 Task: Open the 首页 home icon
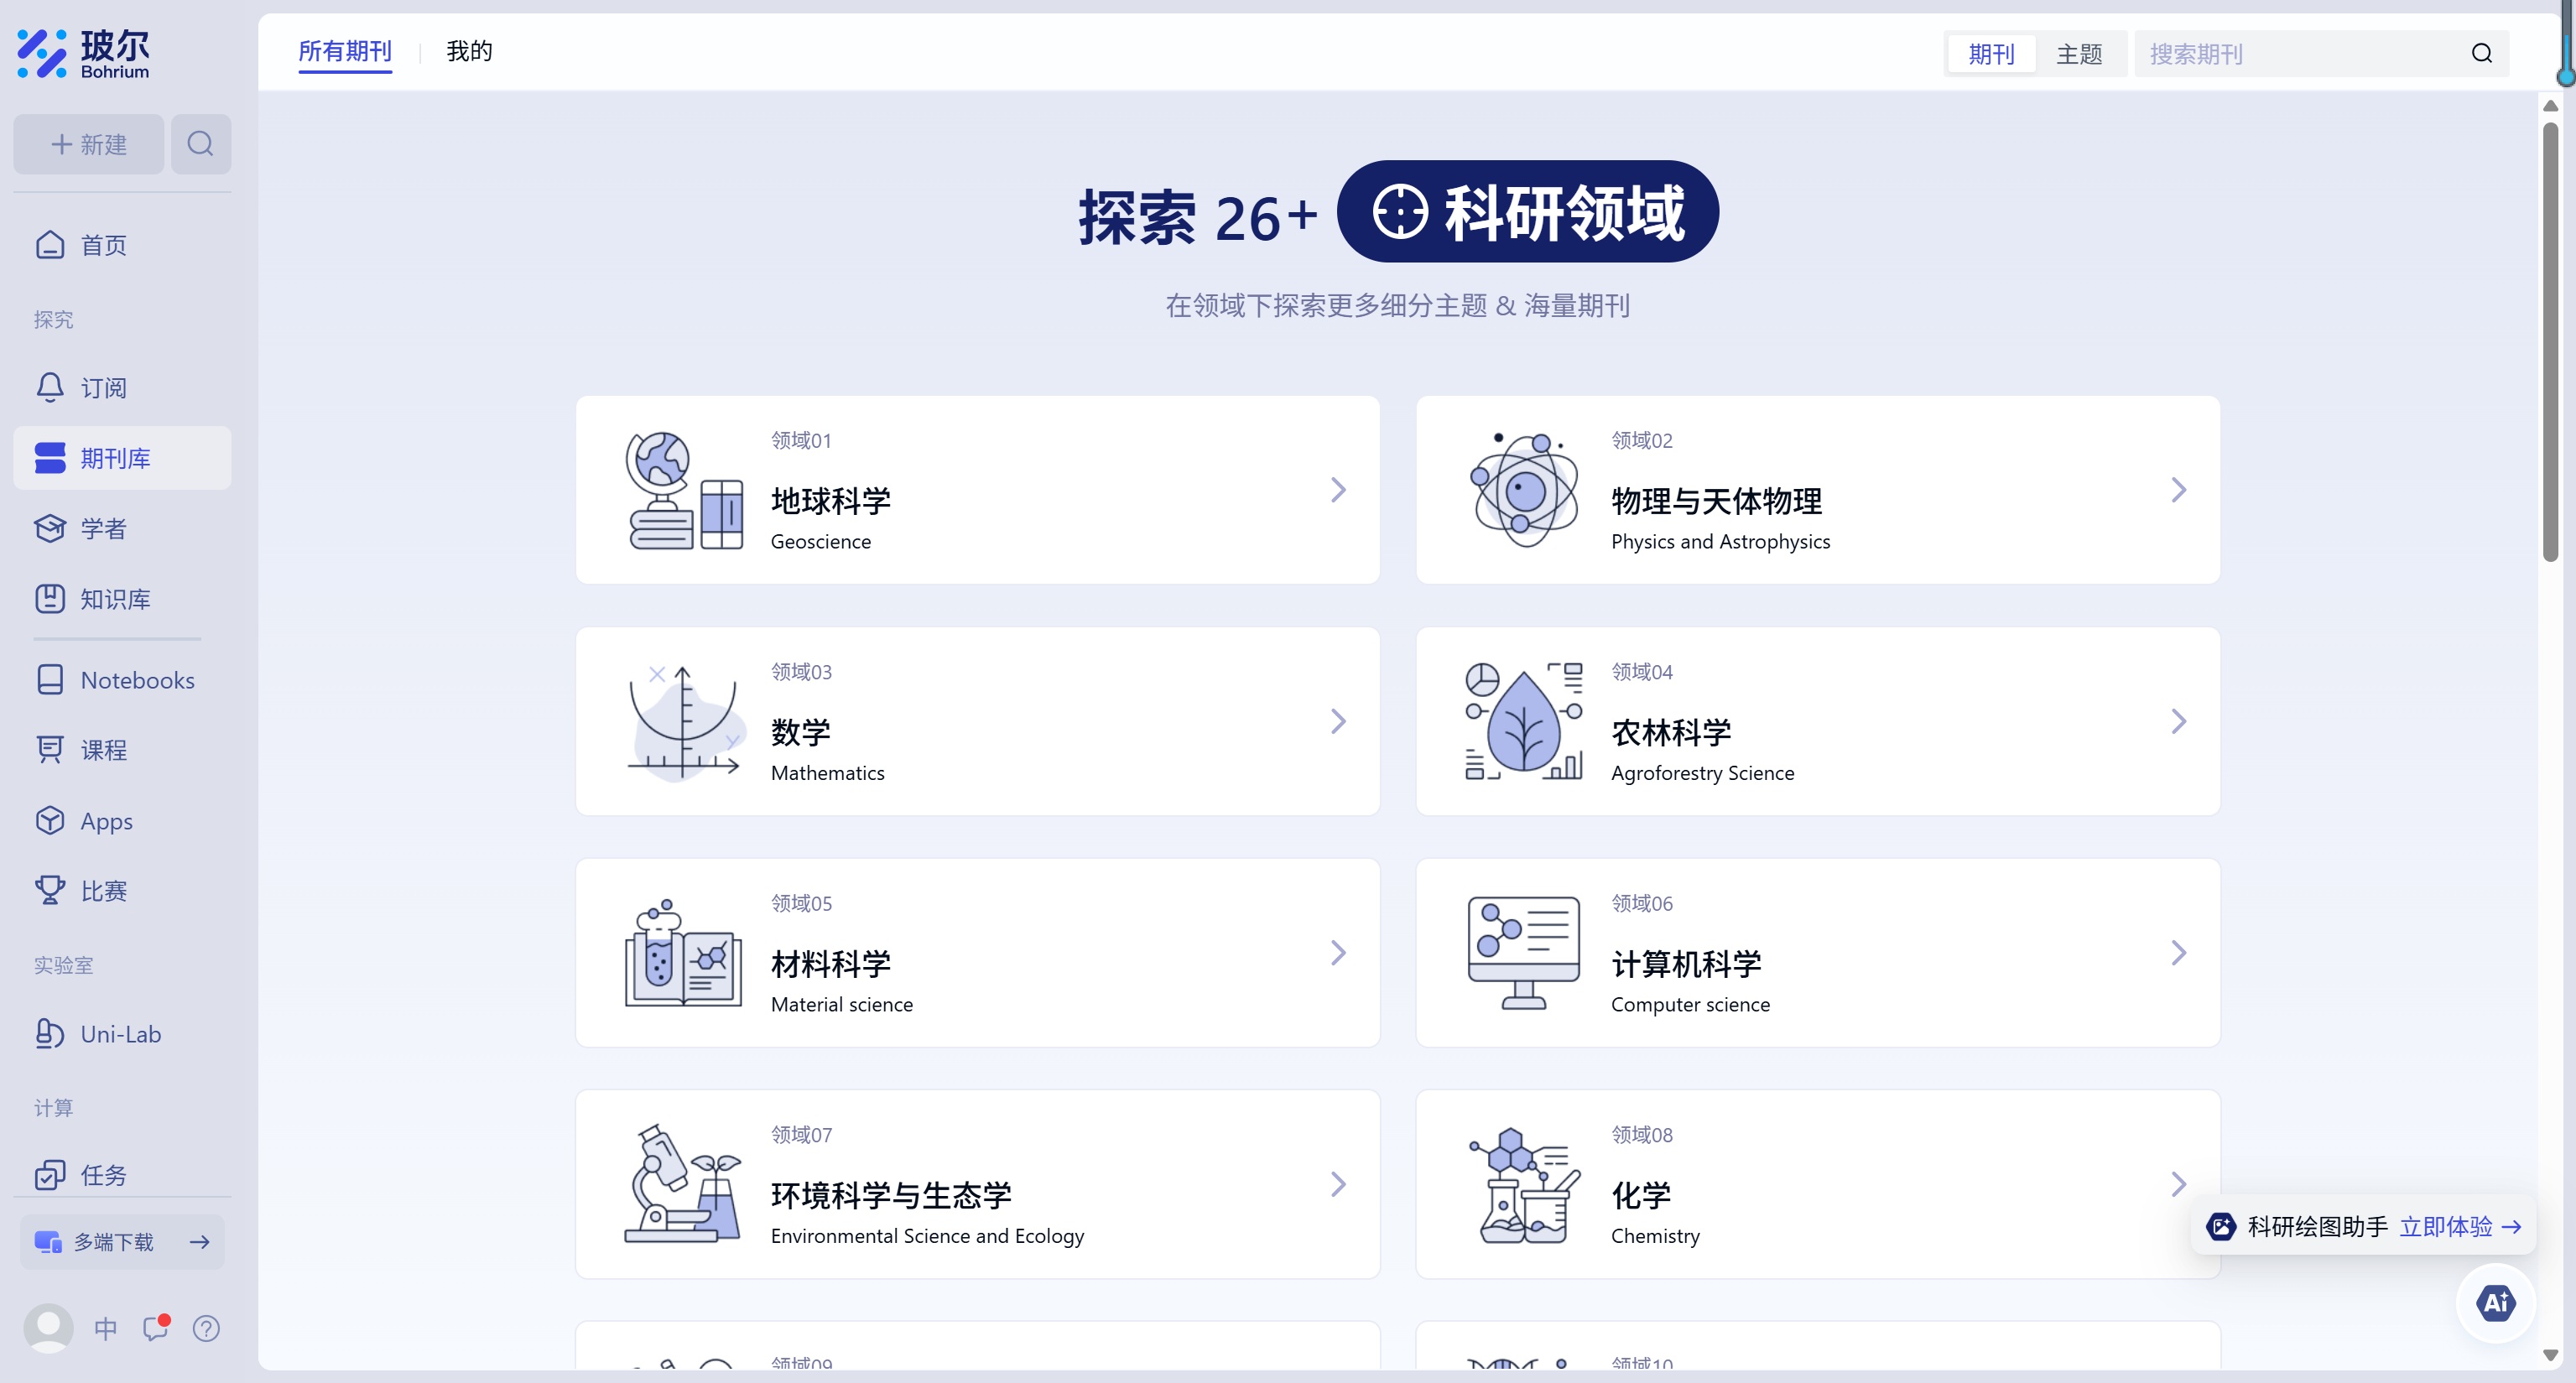(50, 245)
